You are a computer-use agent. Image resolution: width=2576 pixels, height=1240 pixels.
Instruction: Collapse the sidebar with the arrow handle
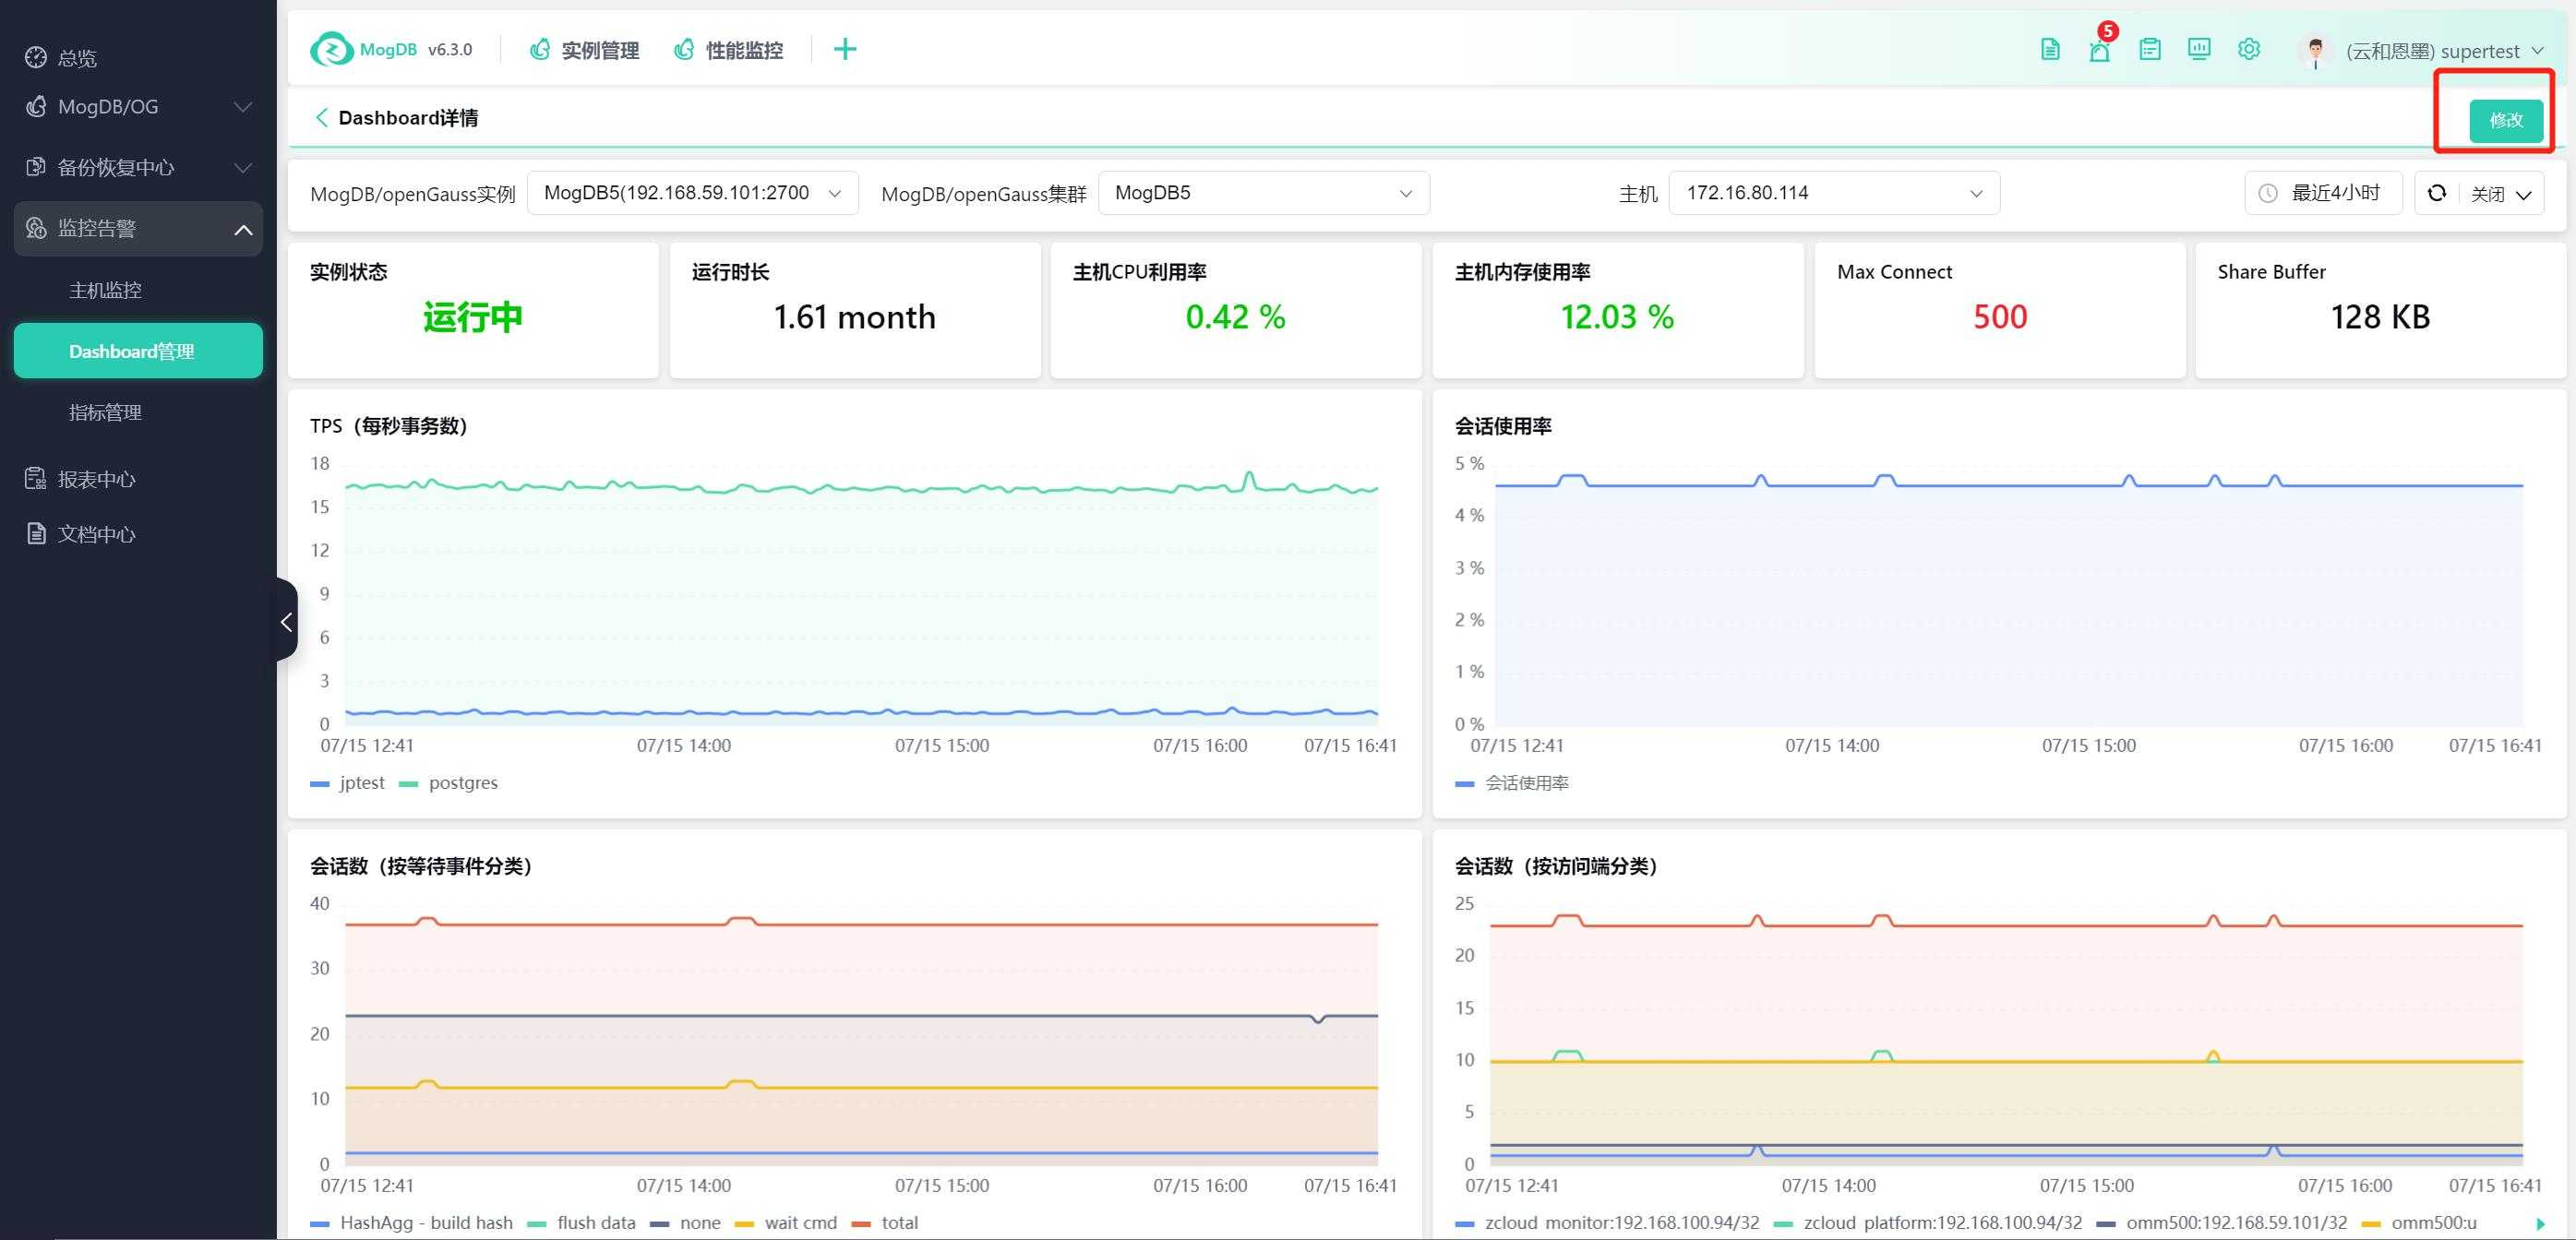(287, 620)
